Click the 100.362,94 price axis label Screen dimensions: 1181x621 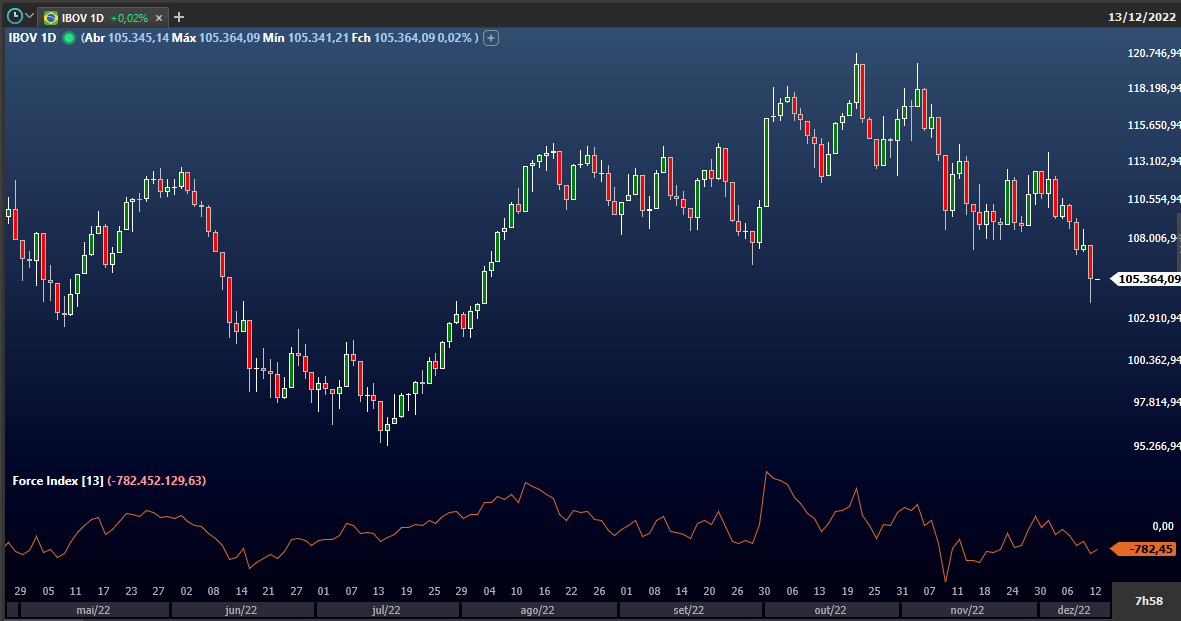tap(1153, 360)
